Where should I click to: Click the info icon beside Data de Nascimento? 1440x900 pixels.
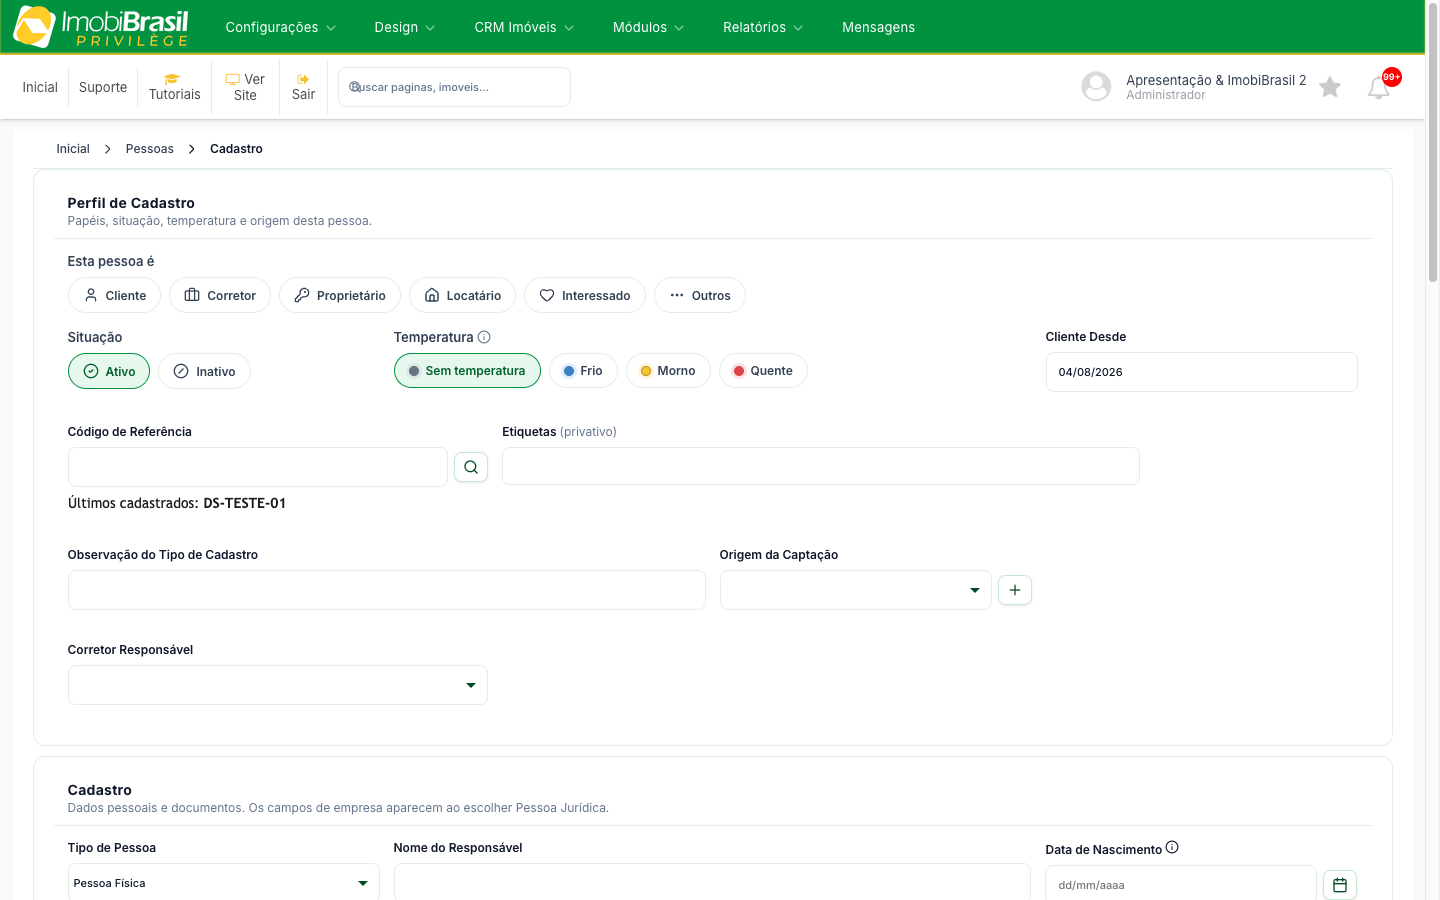tap(1172, 848)
